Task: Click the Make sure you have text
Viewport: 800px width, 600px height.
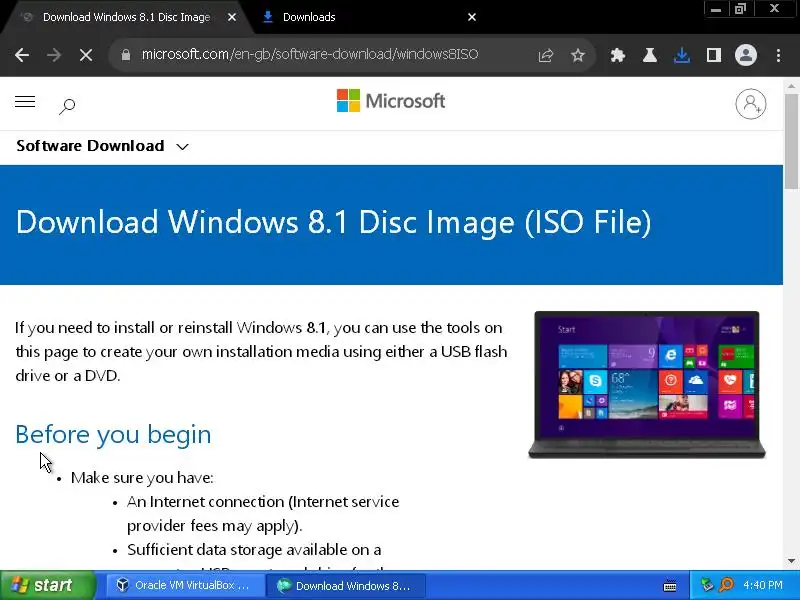Action: point(142,478)
